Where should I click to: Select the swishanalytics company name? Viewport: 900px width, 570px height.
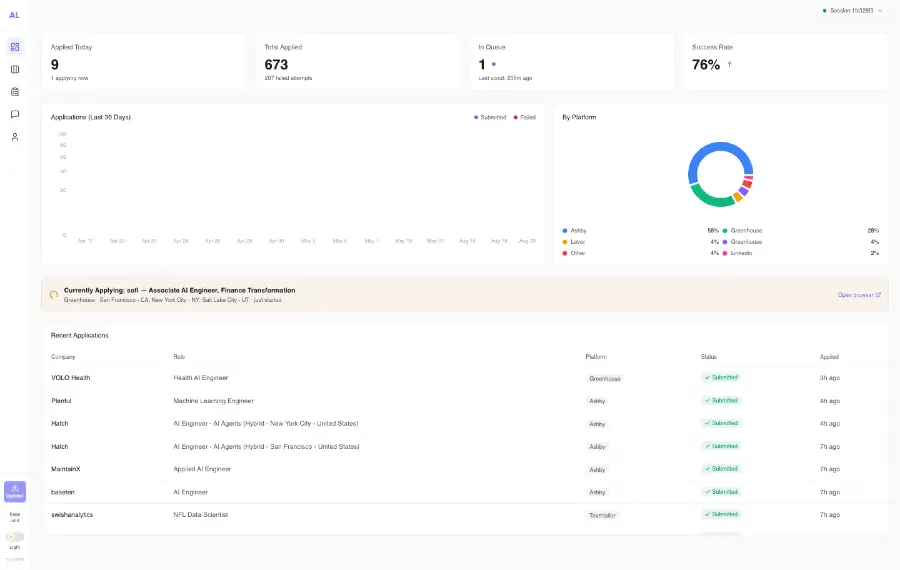[72, 515]
